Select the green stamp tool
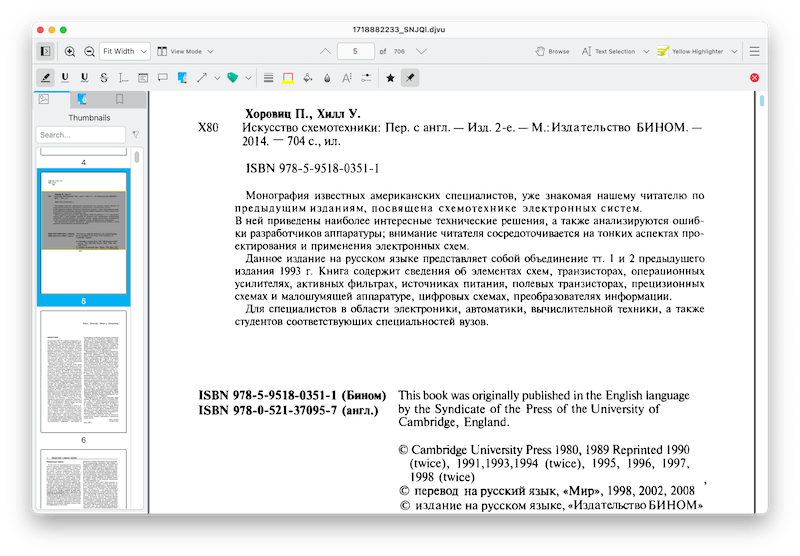The width and height of the screenshot is (800, 556). pos(232,77)
